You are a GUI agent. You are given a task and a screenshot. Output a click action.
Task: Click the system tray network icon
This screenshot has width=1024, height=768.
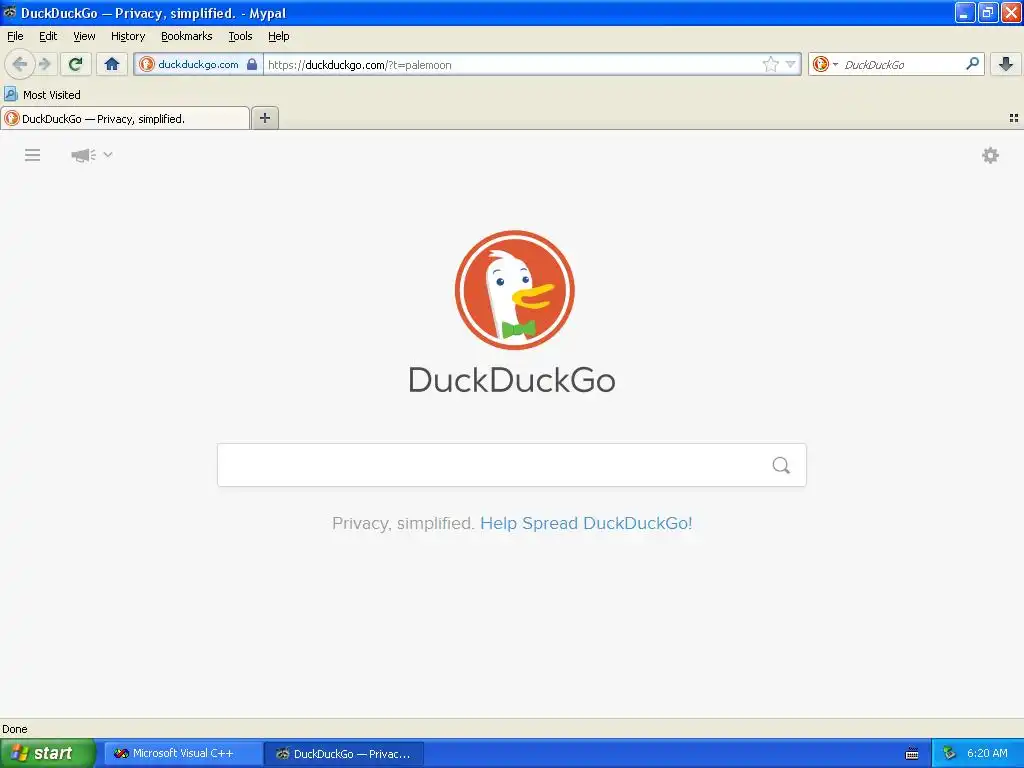950,754
